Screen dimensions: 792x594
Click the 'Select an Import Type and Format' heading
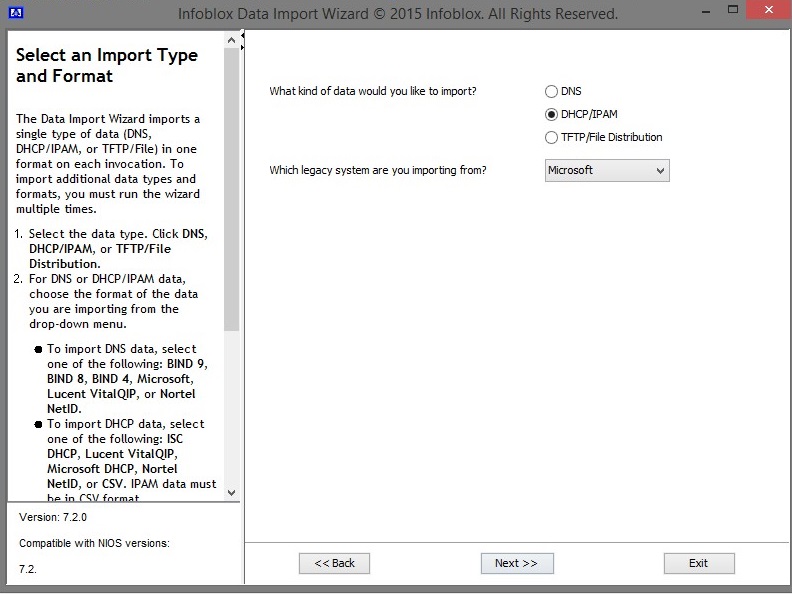point(106,66)
